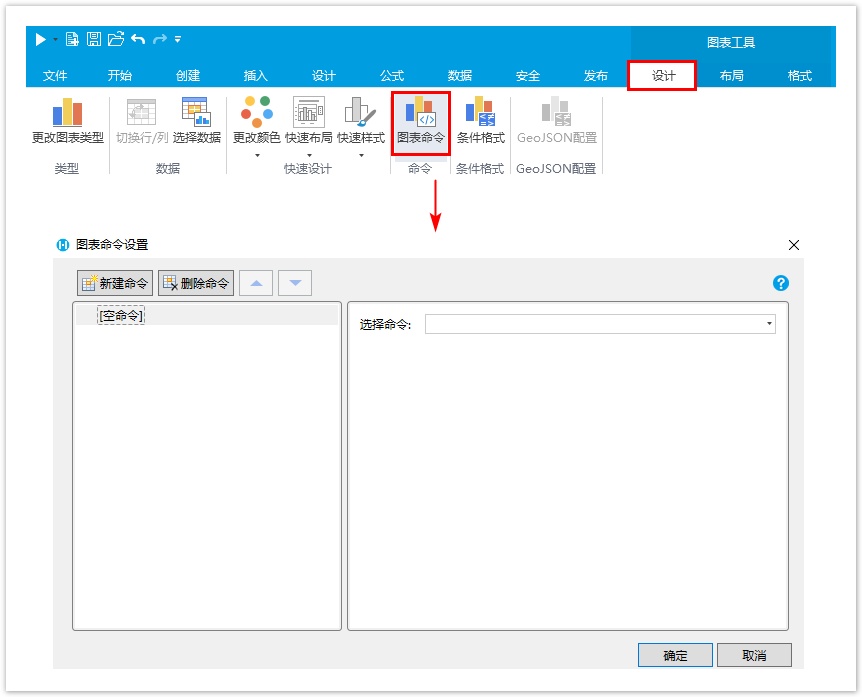Click the 取消 button

[x=754, y=655]
